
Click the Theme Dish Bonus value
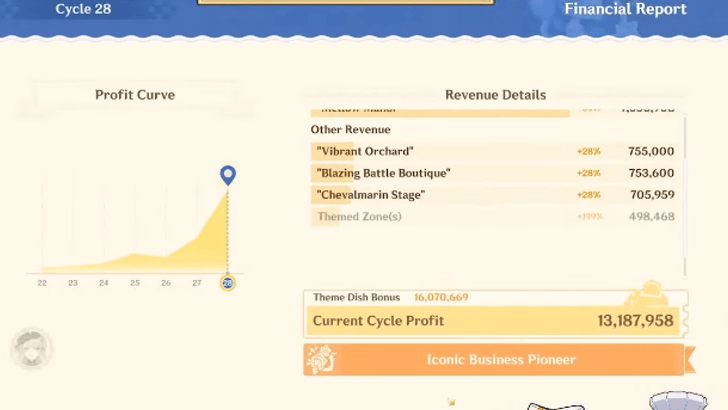click(440, 297)
